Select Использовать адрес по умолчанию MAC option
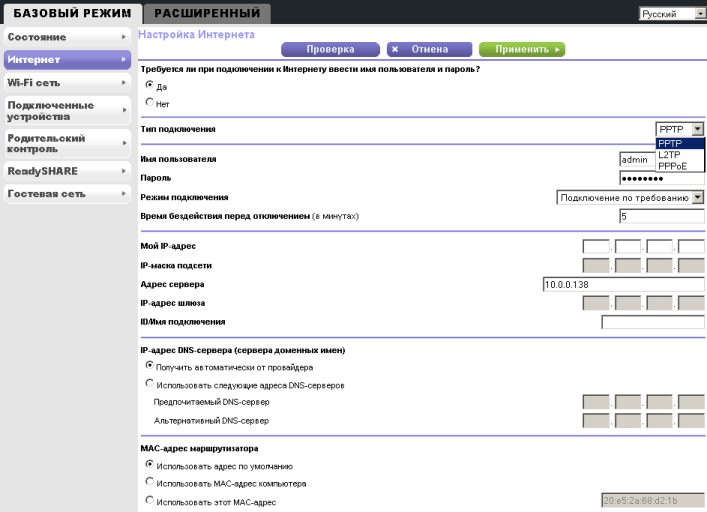This screenshot has width=707, height=512. (150, 464)
